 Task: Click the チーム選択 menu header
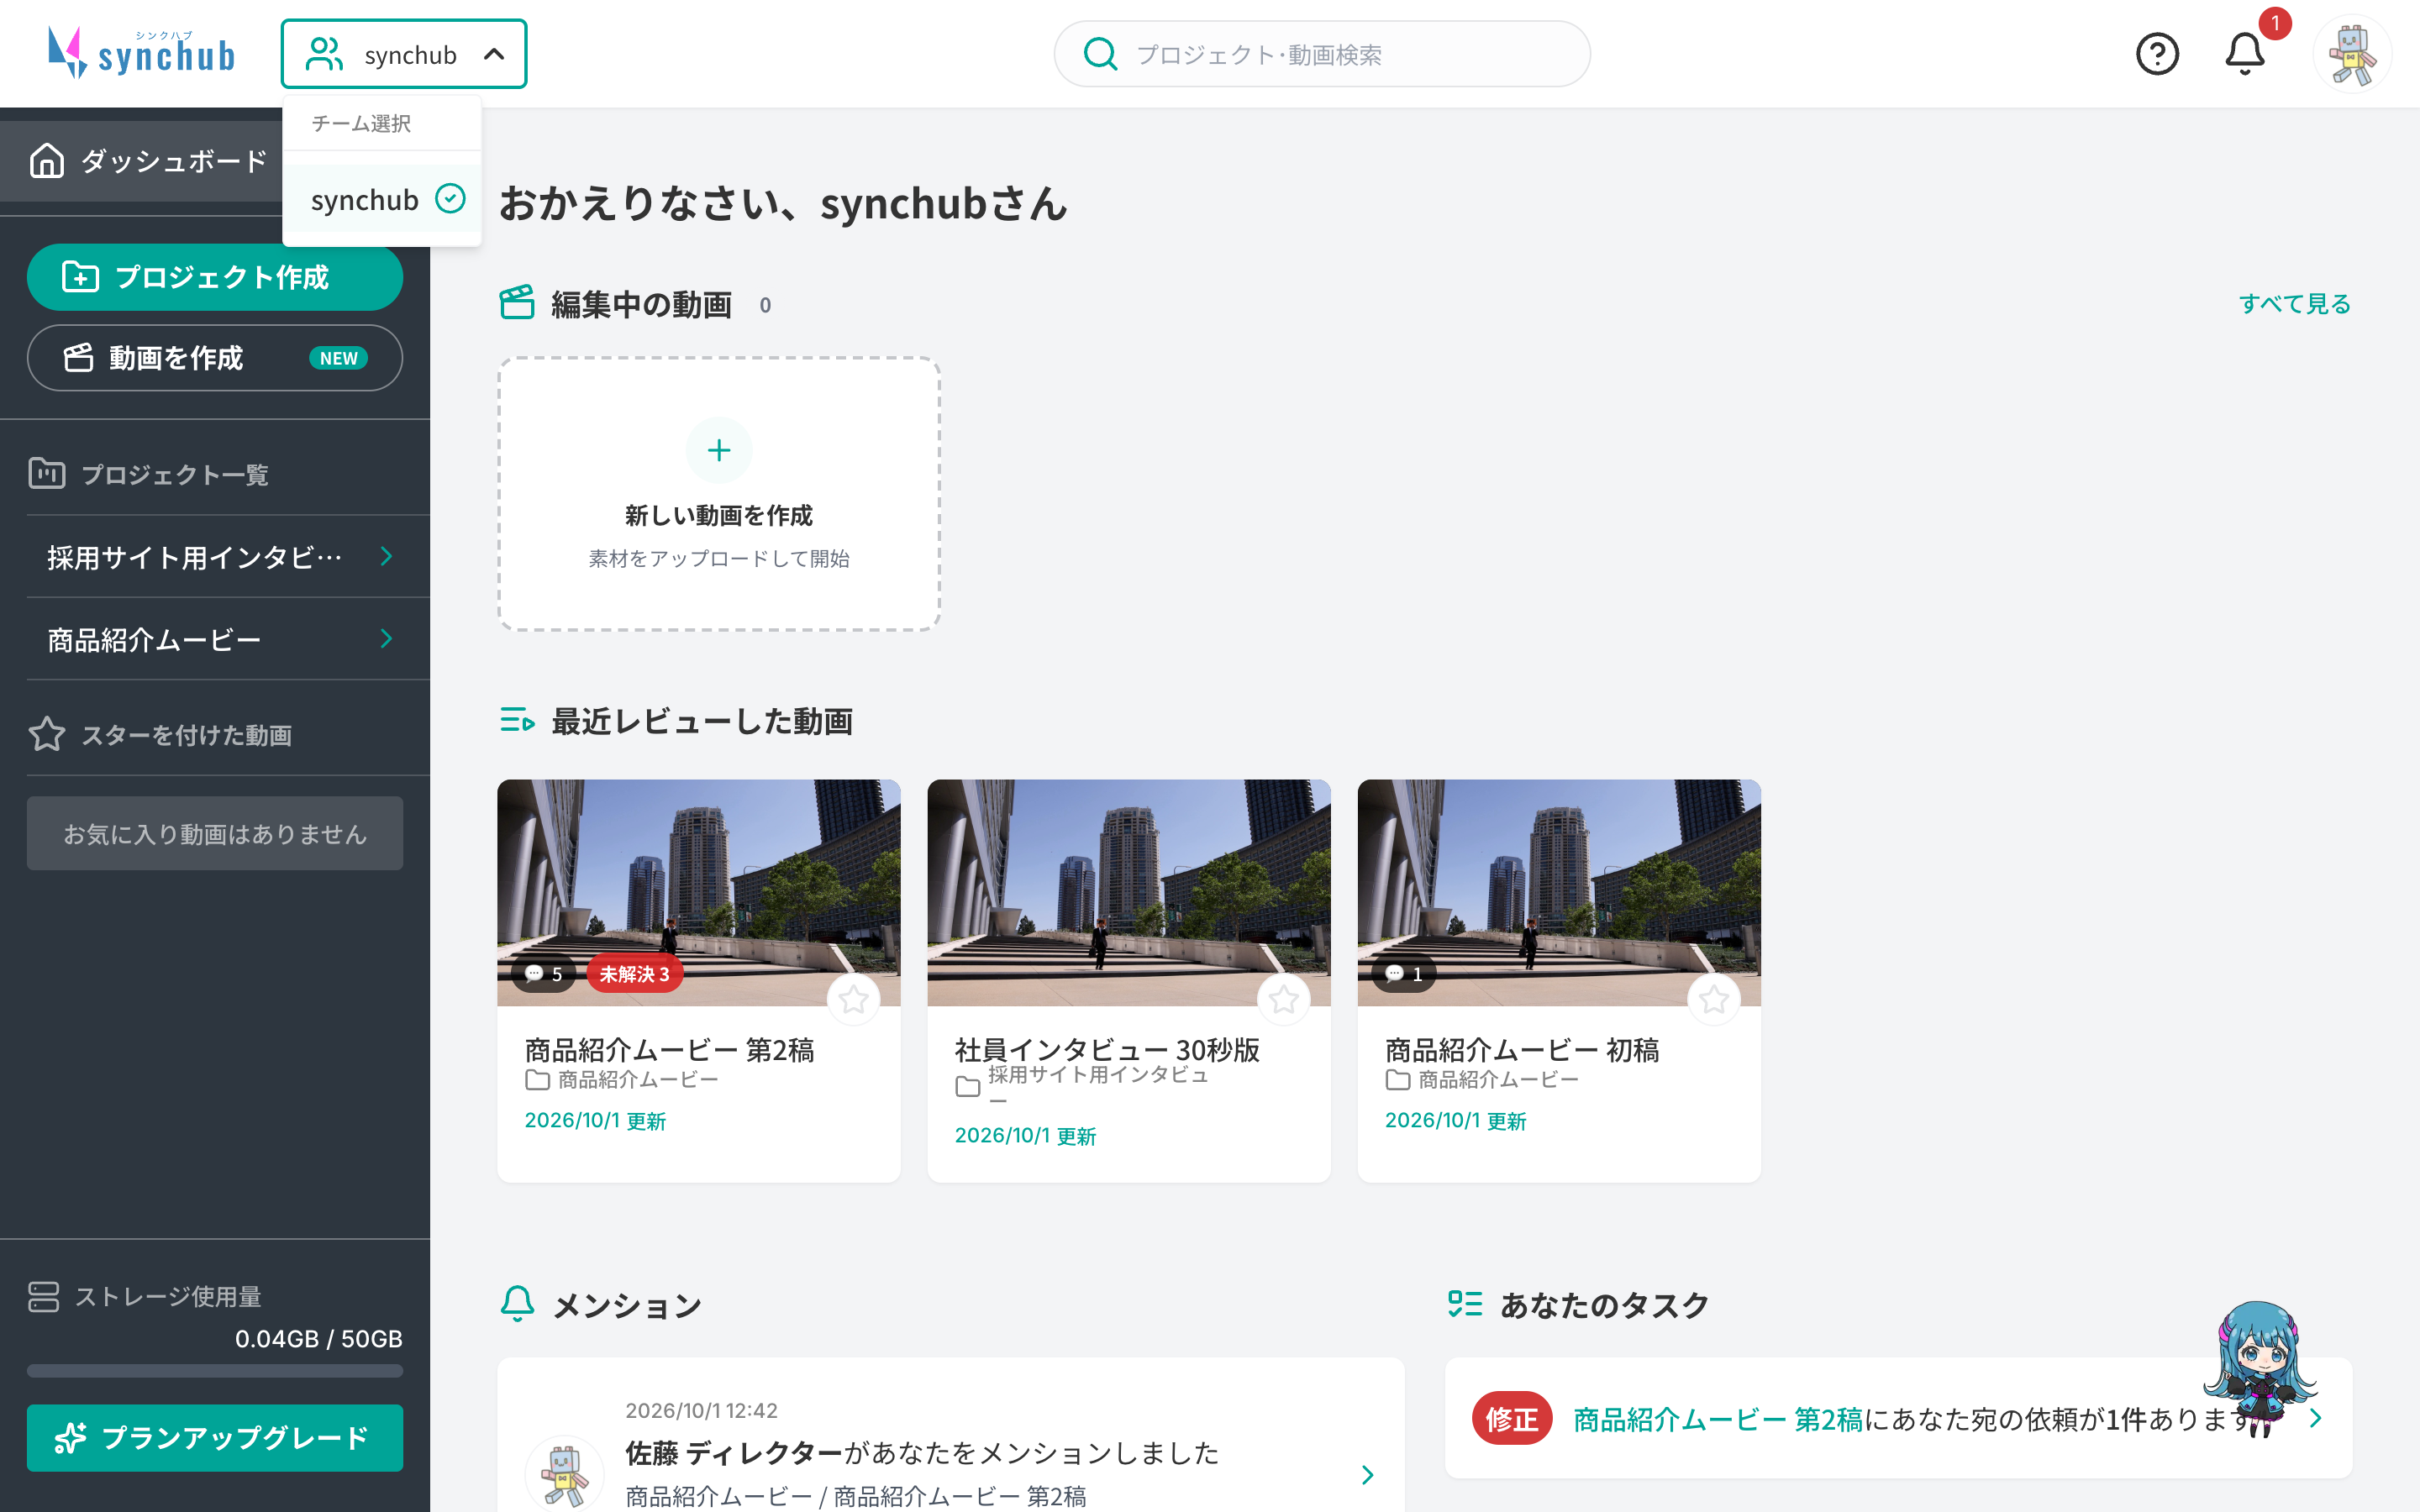361,123
